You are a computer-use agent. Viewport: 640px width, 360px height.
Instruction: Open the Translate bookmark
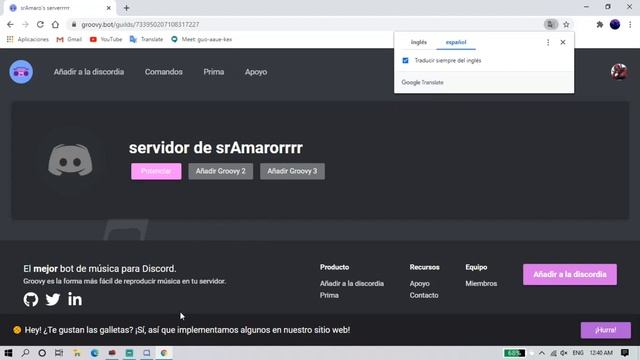[x=146, y=39]
